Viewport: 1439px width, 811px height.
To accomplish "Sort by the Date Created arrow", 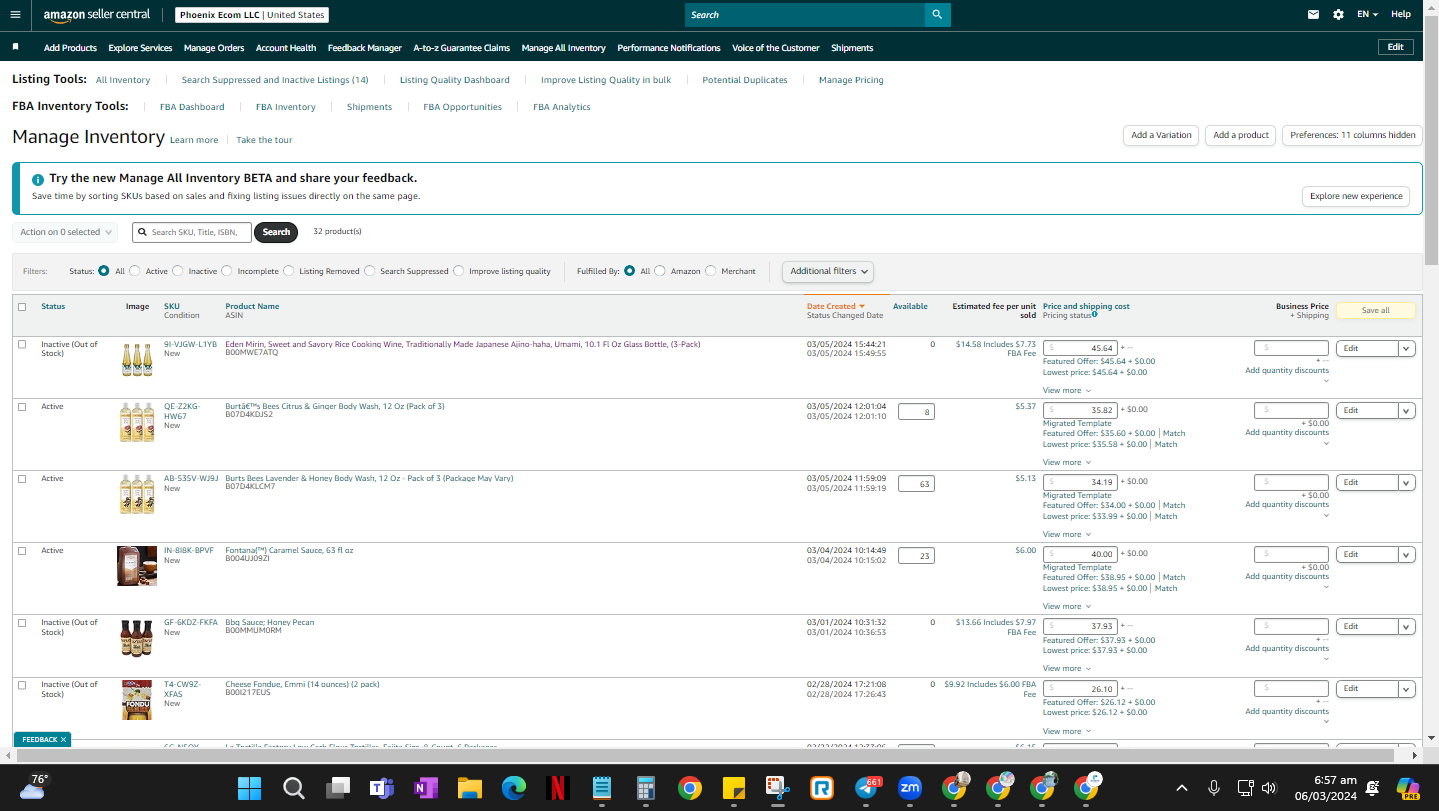I will click(861, 306).
